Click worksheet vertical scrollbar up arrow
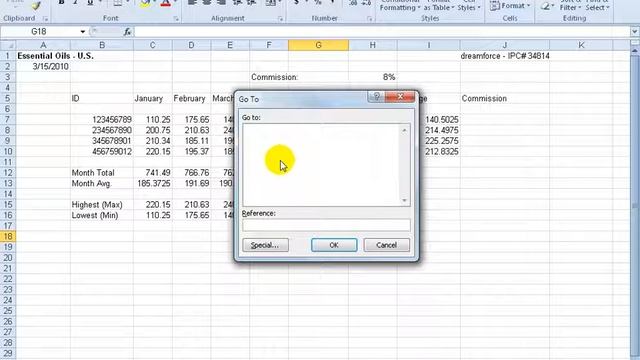The image size is (640, 360). tap(635, 51)
